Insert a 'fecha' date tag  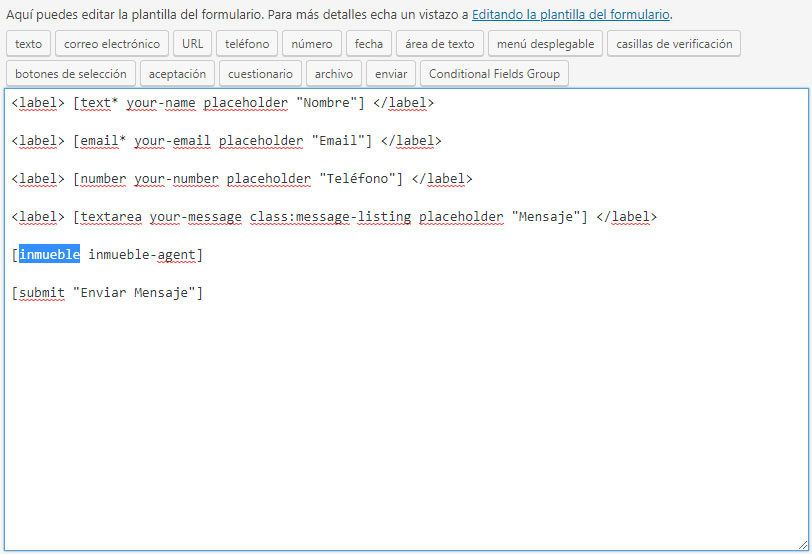coord(368,44)
